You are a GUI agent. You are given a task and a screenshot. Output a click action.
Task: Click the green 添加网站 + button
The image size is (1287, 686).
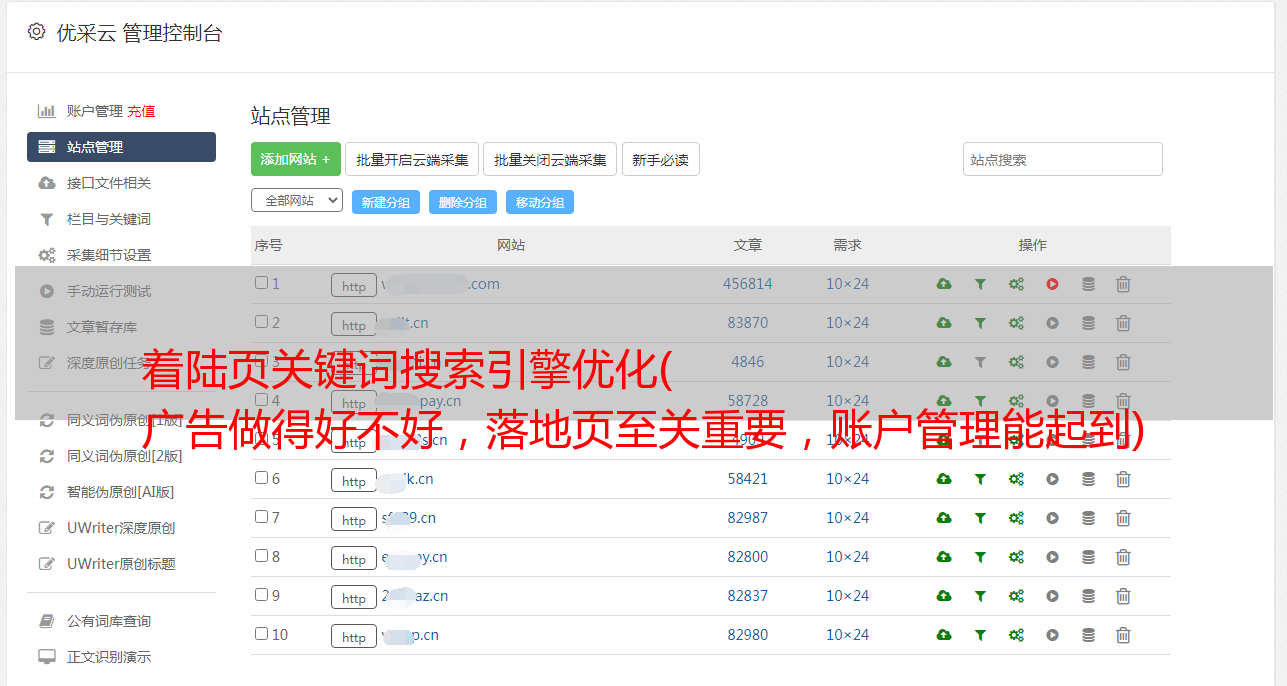[x=296, y=159]
